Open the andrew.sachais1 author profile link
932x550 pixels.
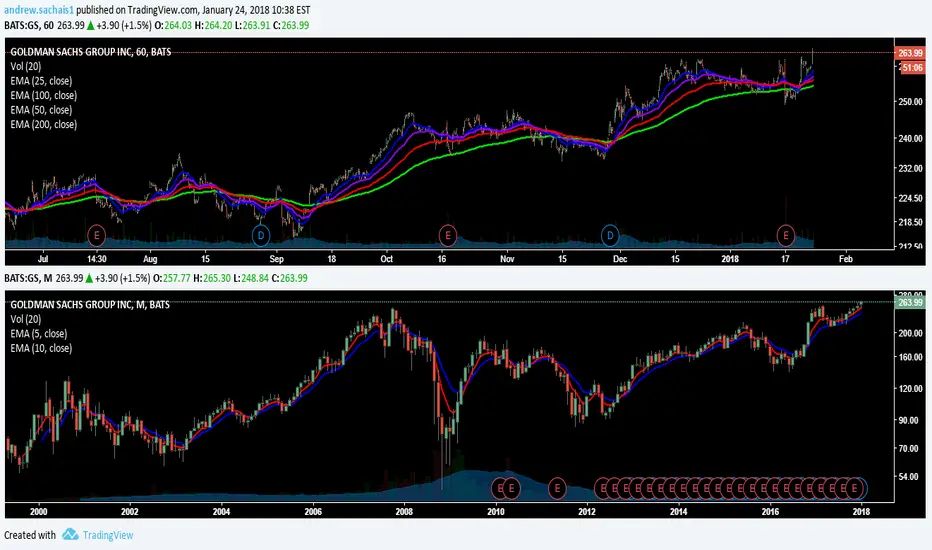39,10
